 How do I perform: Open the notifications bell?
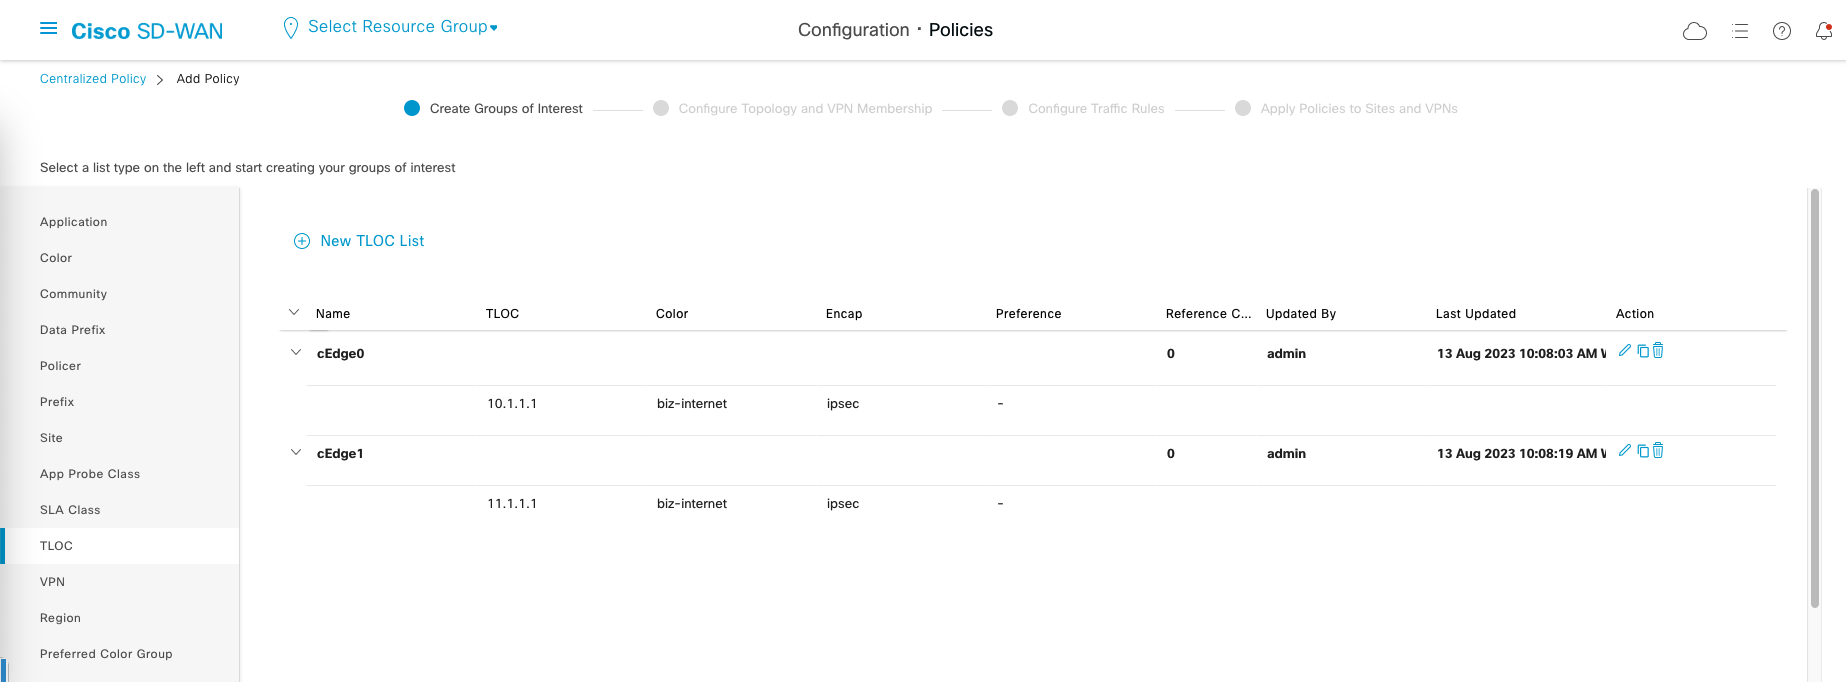(1823, 31)
